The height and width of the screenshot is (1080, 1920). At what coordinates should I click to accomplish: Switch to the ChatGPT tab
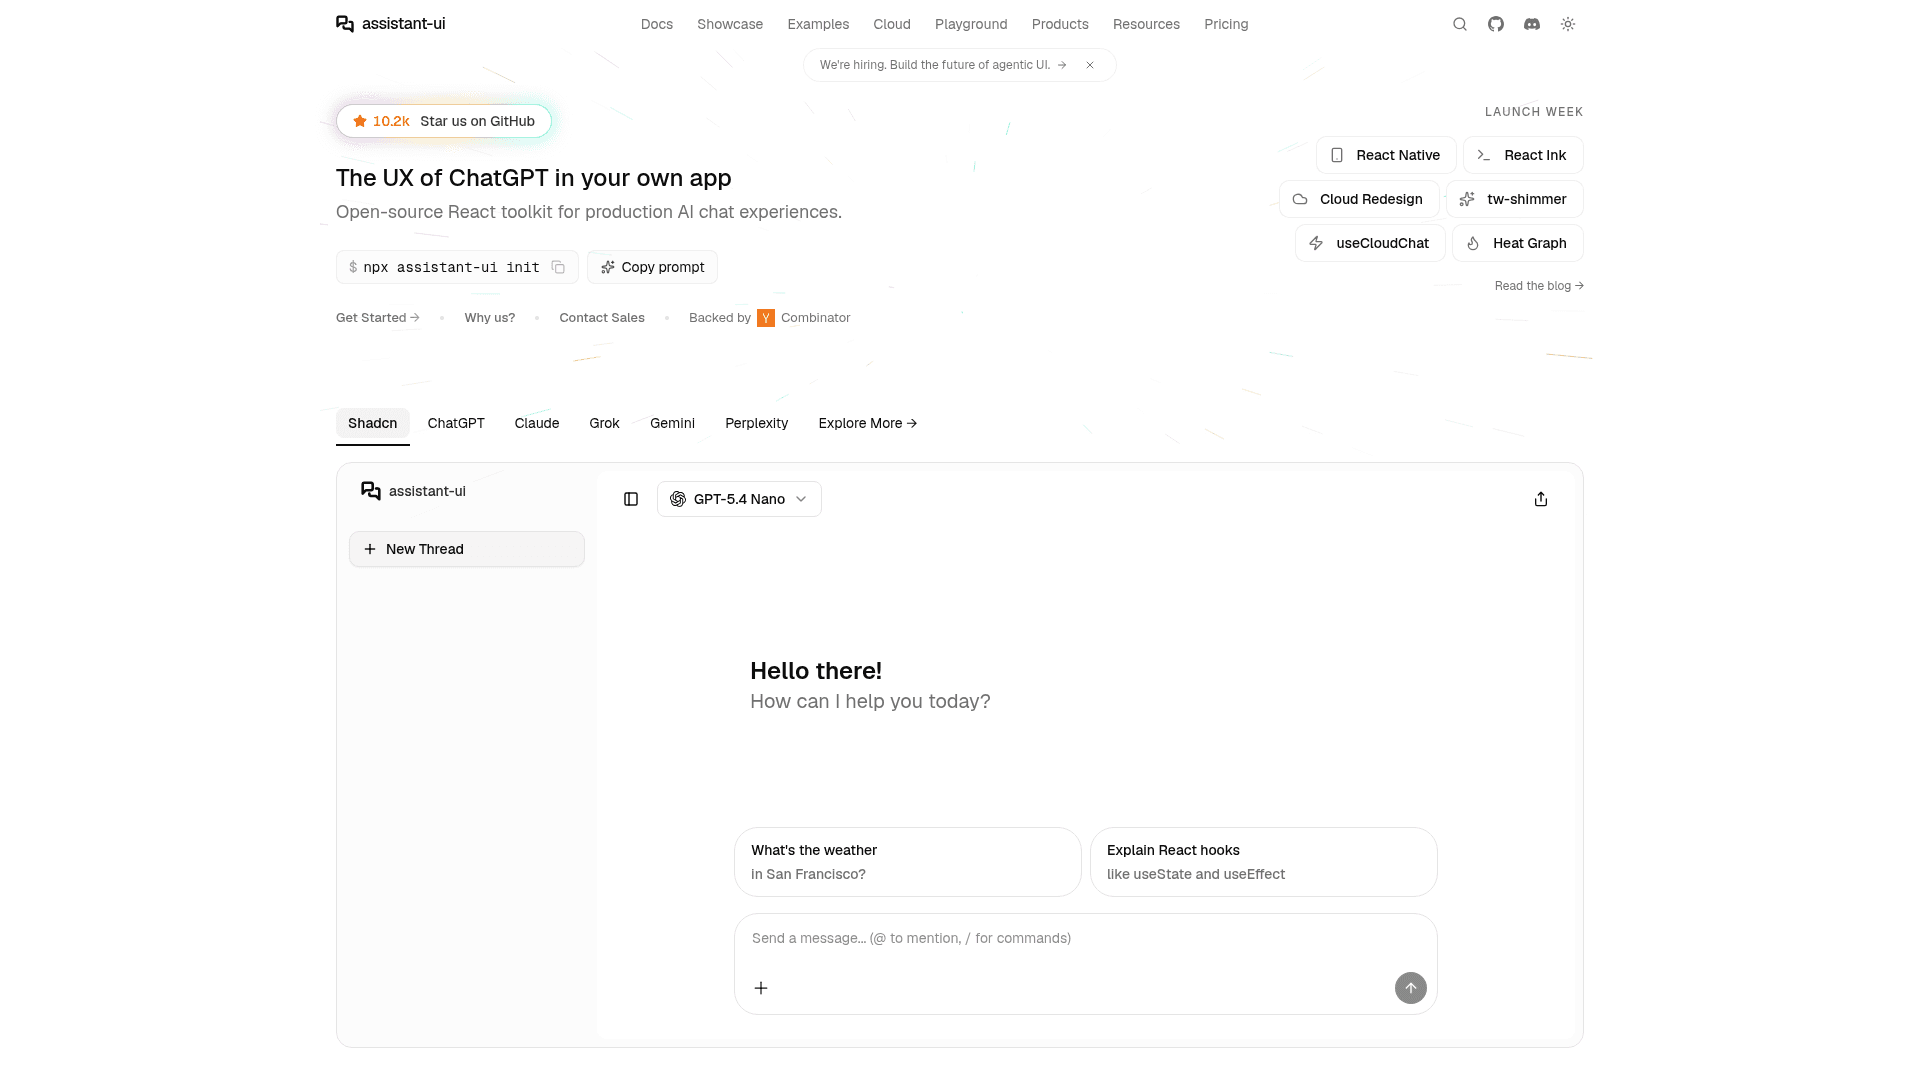pyautogui.click(x=456, y=424)
